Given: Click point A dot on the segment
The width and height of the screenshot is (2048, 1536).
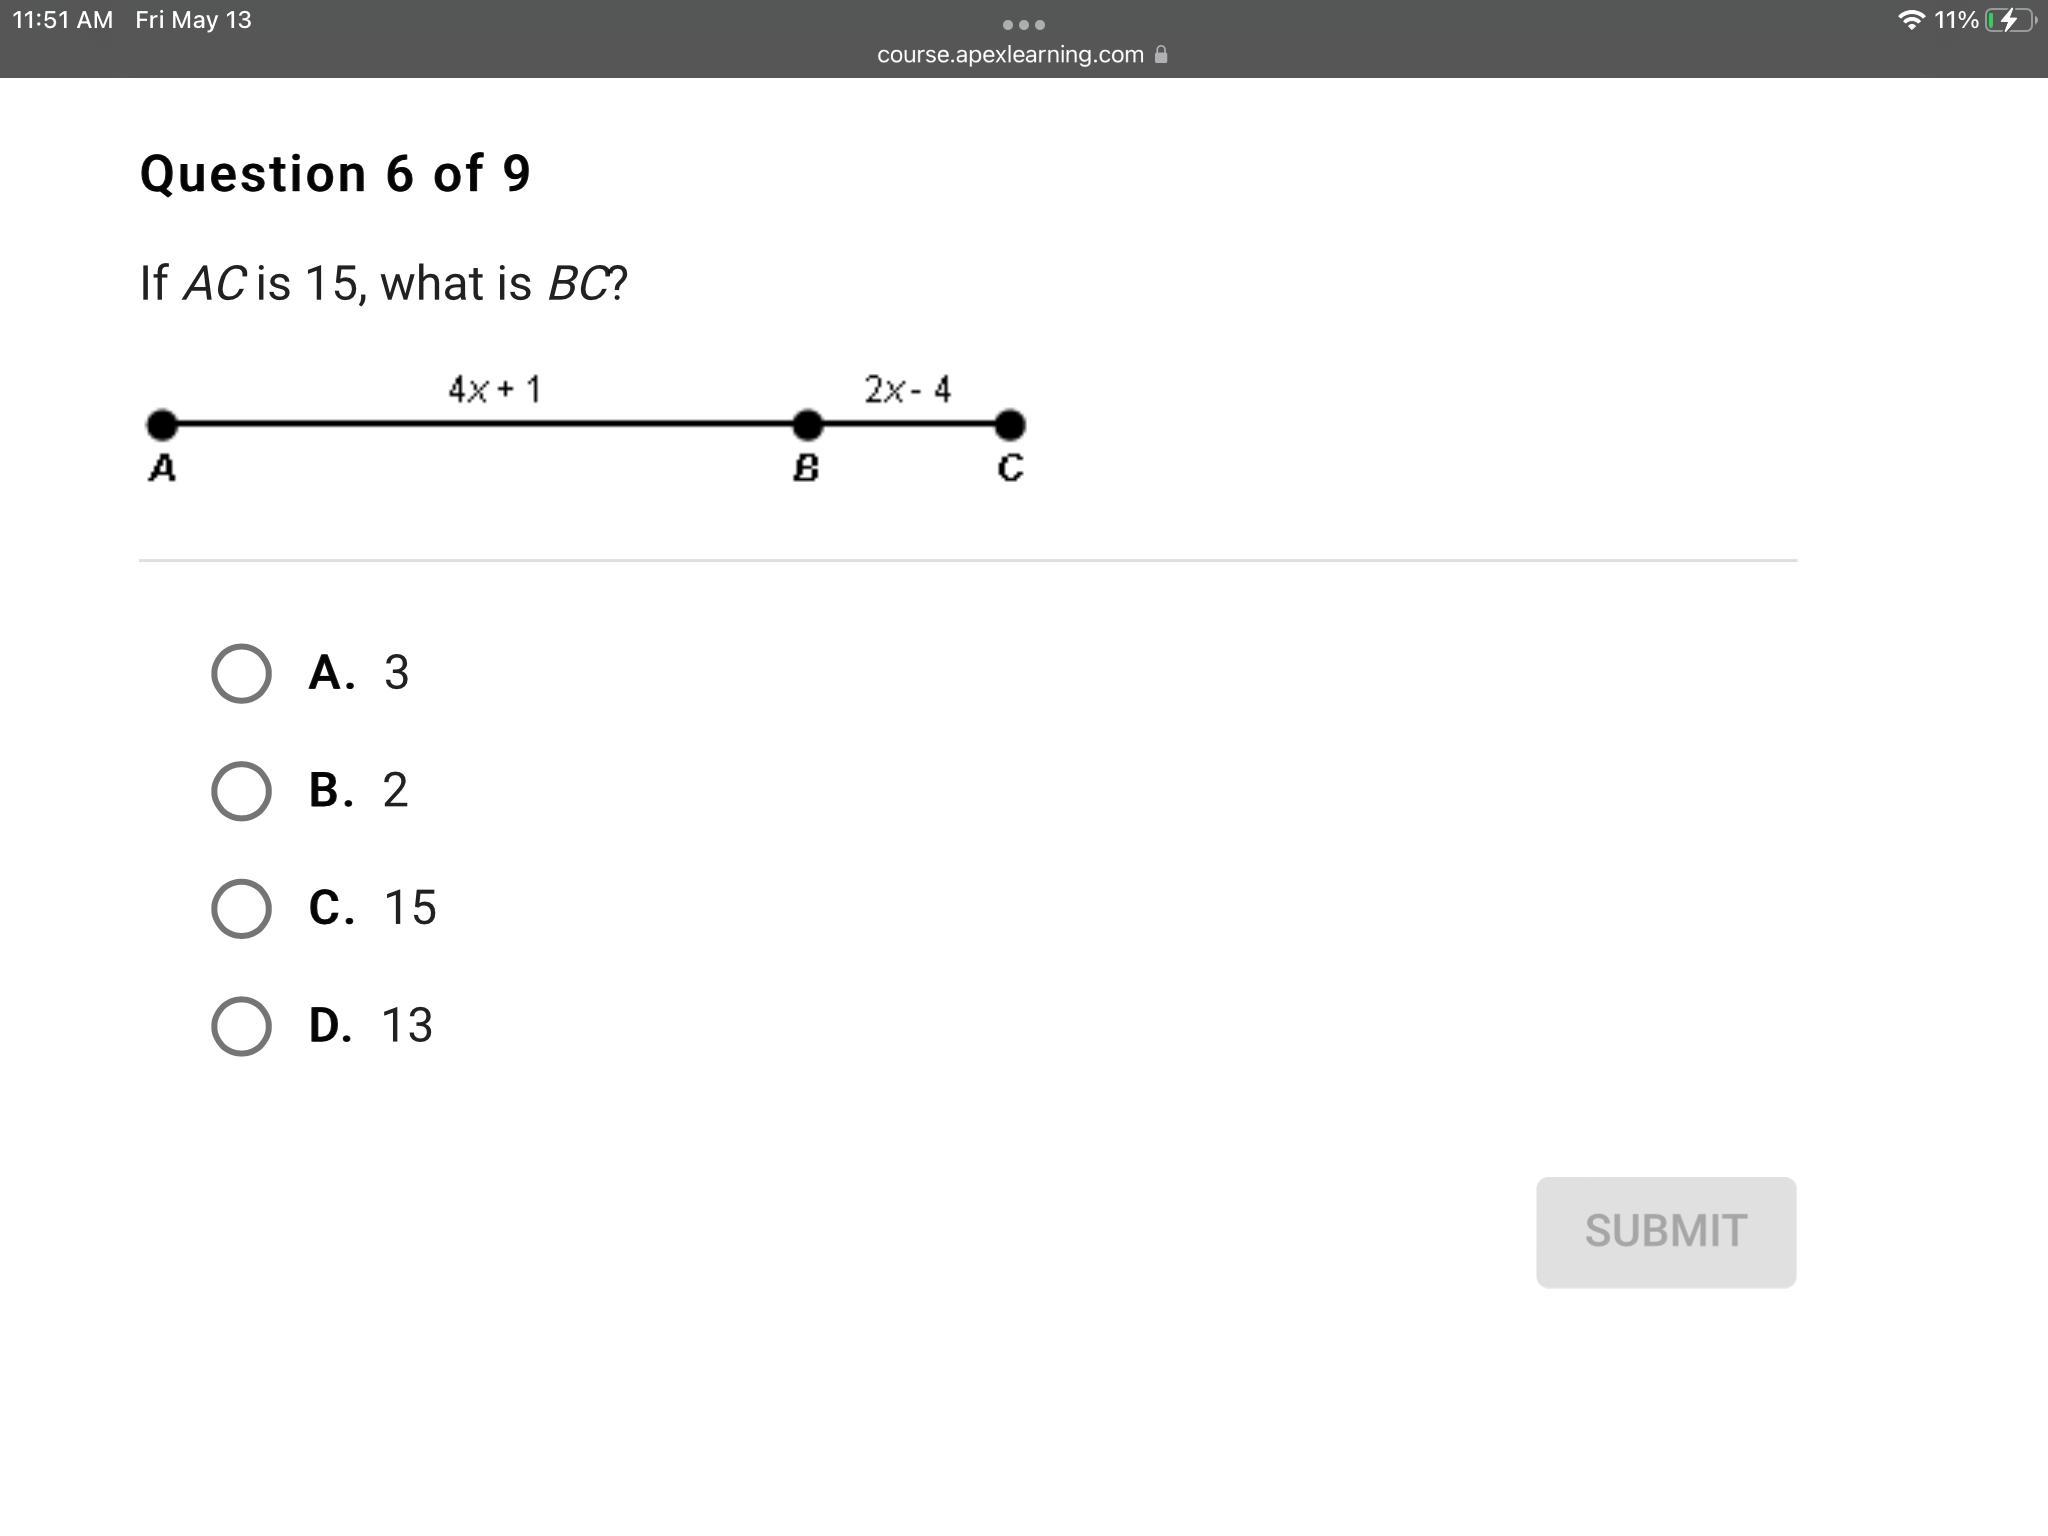Looking at the screenshot, I should [162, 425].
